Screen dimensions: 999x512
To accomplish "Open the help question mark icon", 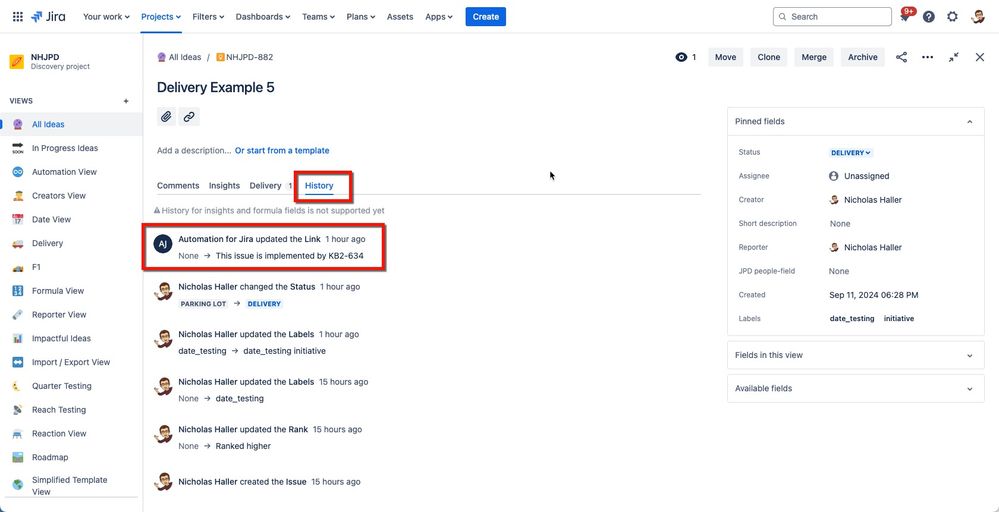I will coord(929,17).
